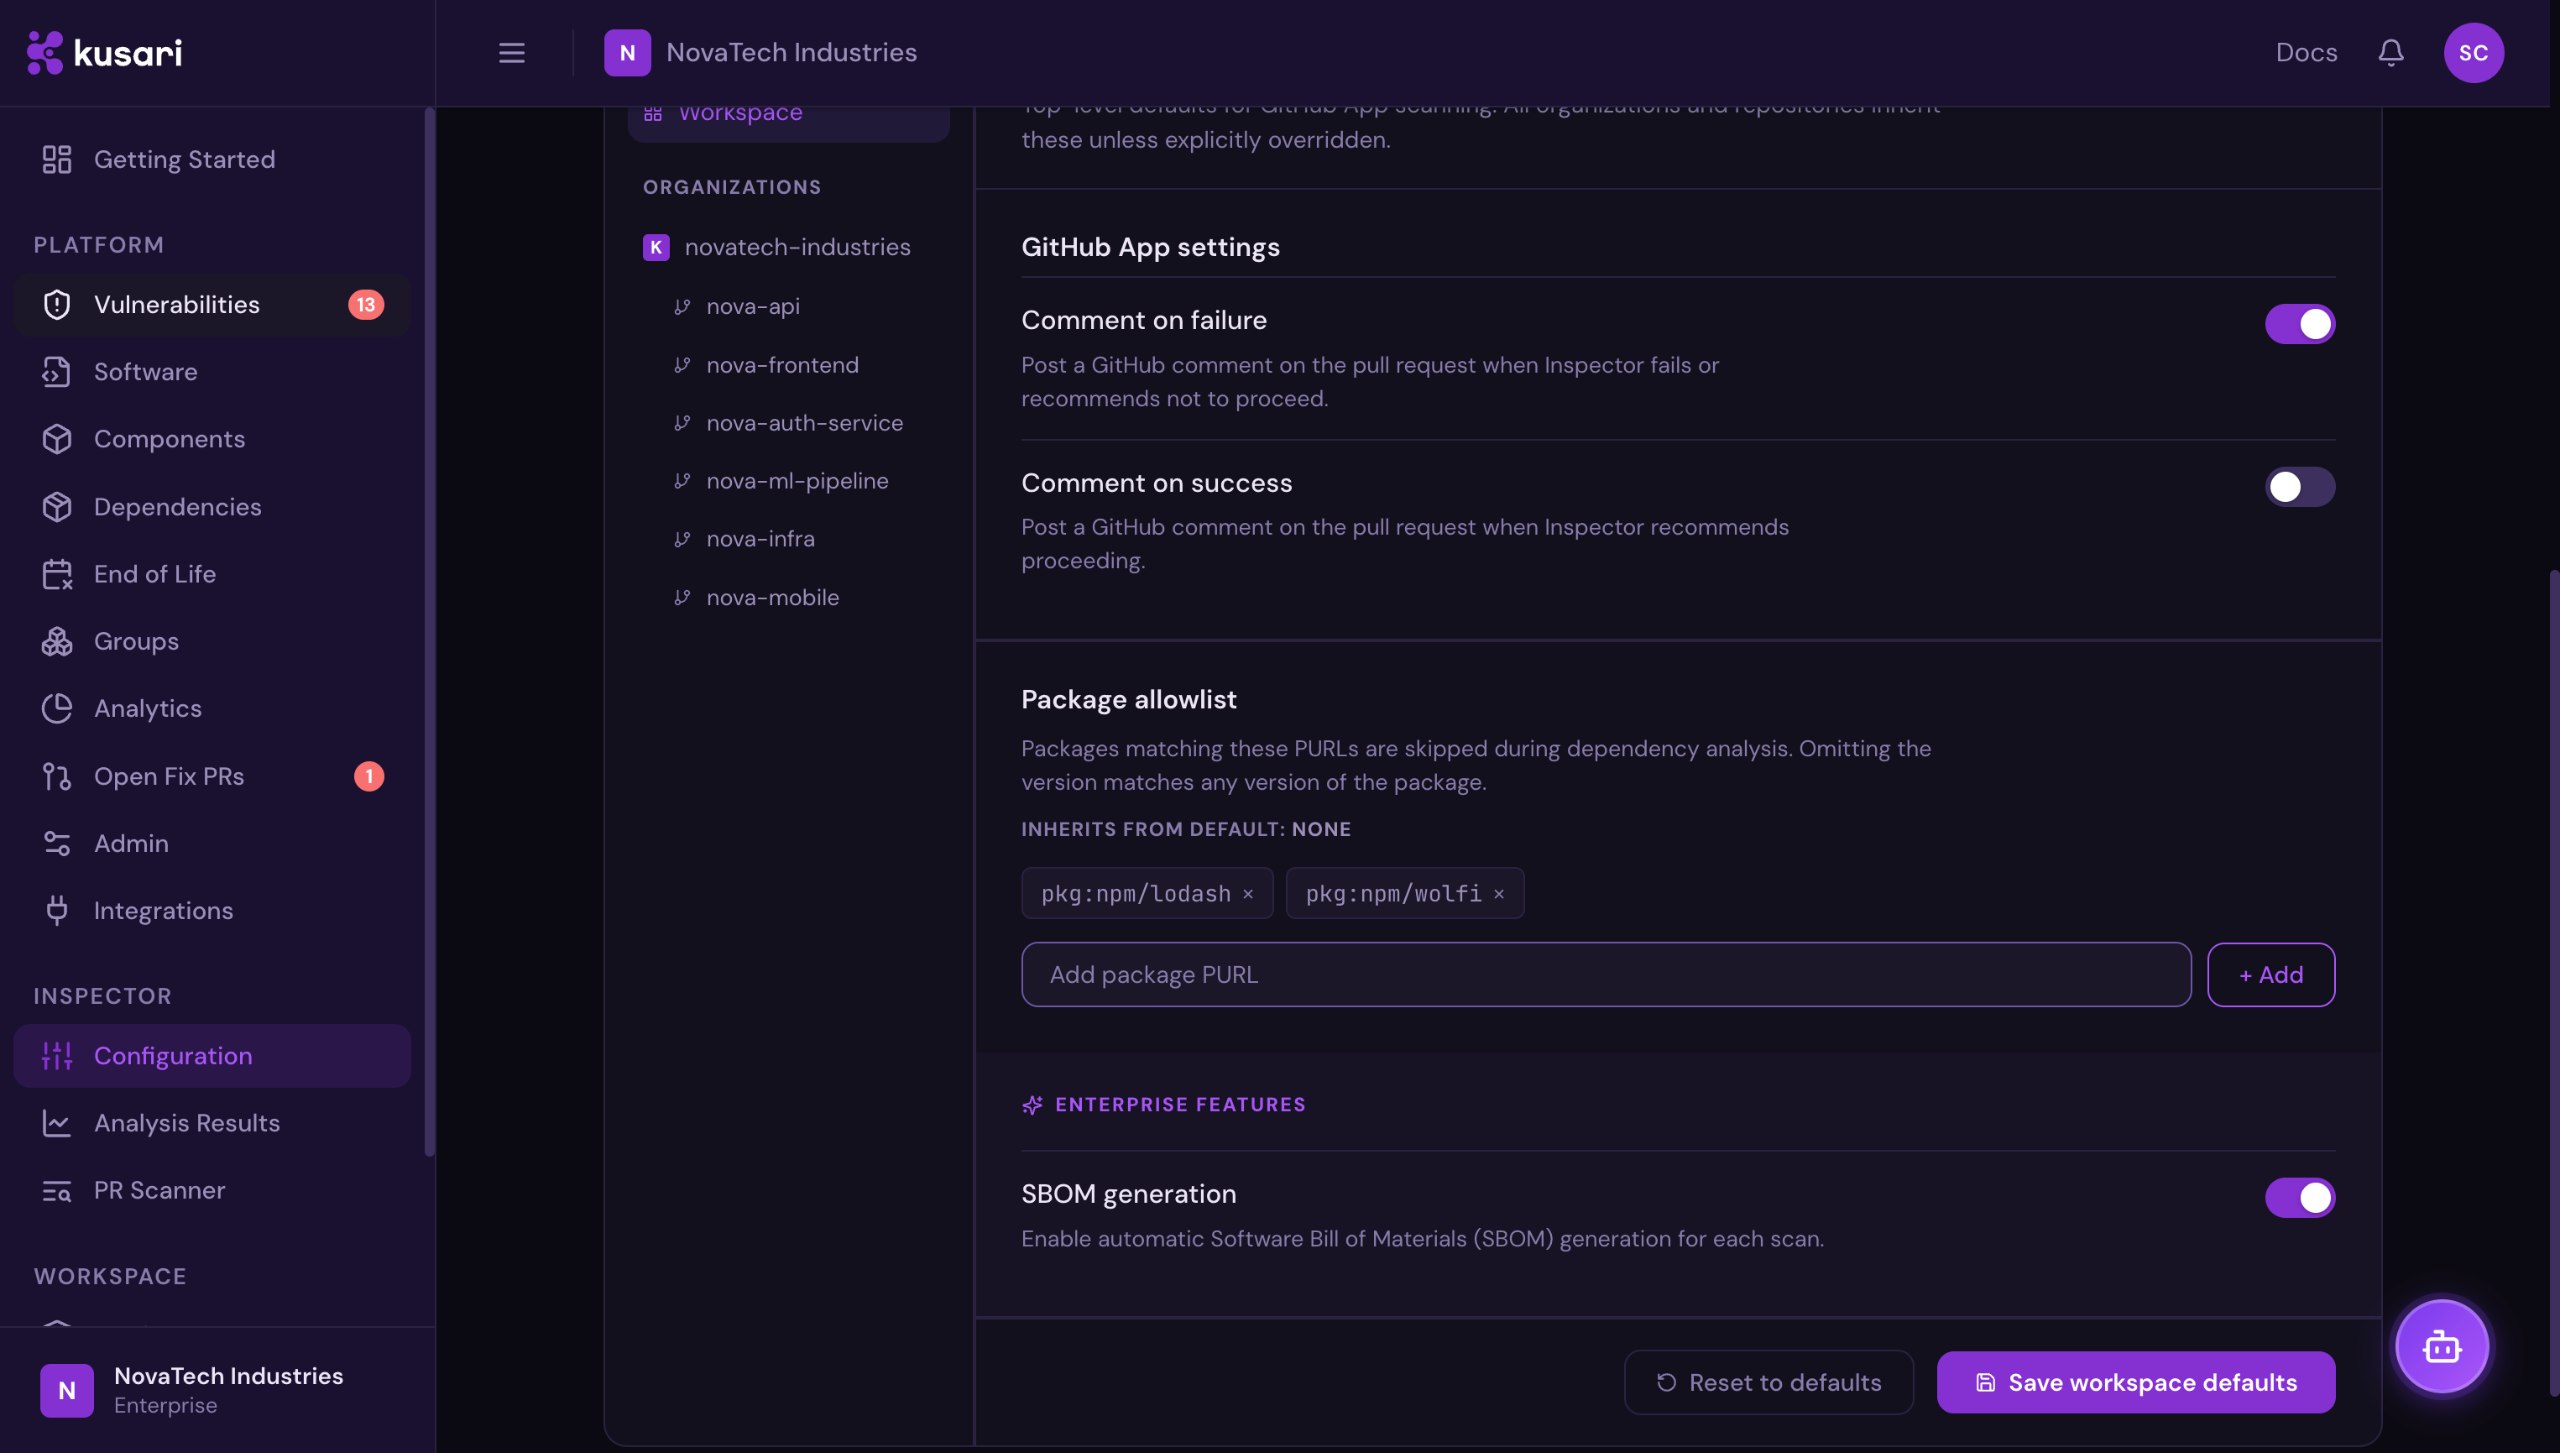
Task: Enable the Comment on success toggle
Action: [x=2299, y=487]
